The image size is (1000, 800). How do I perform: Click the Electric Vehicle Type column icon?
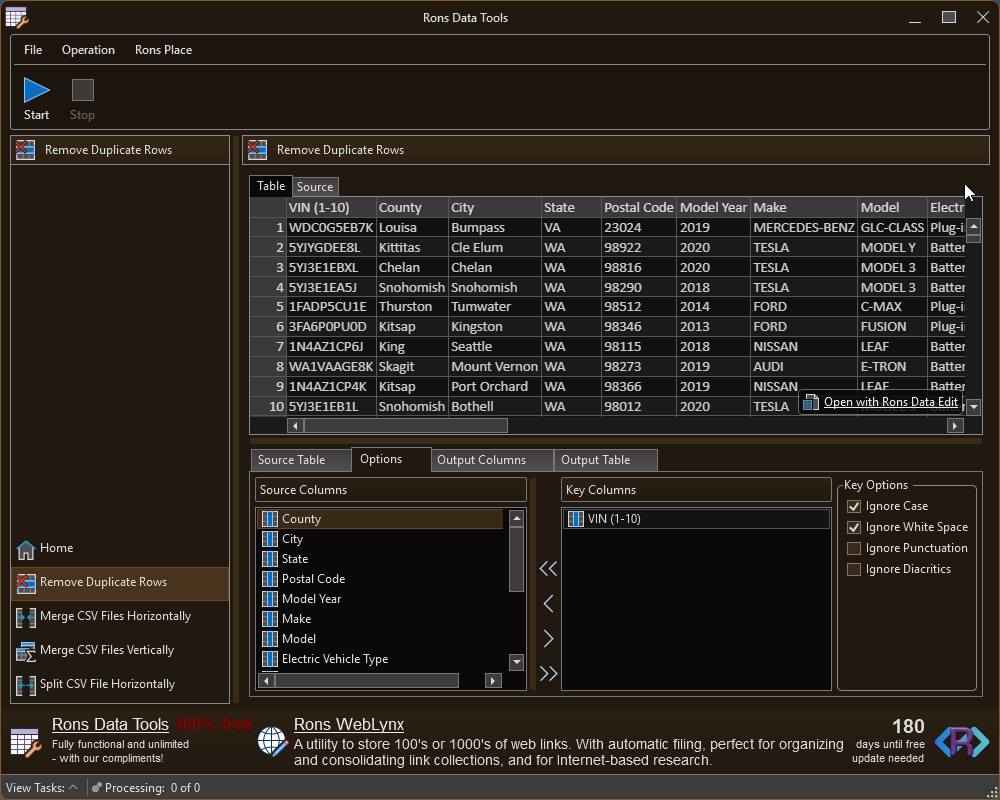(x=270, y=658)
